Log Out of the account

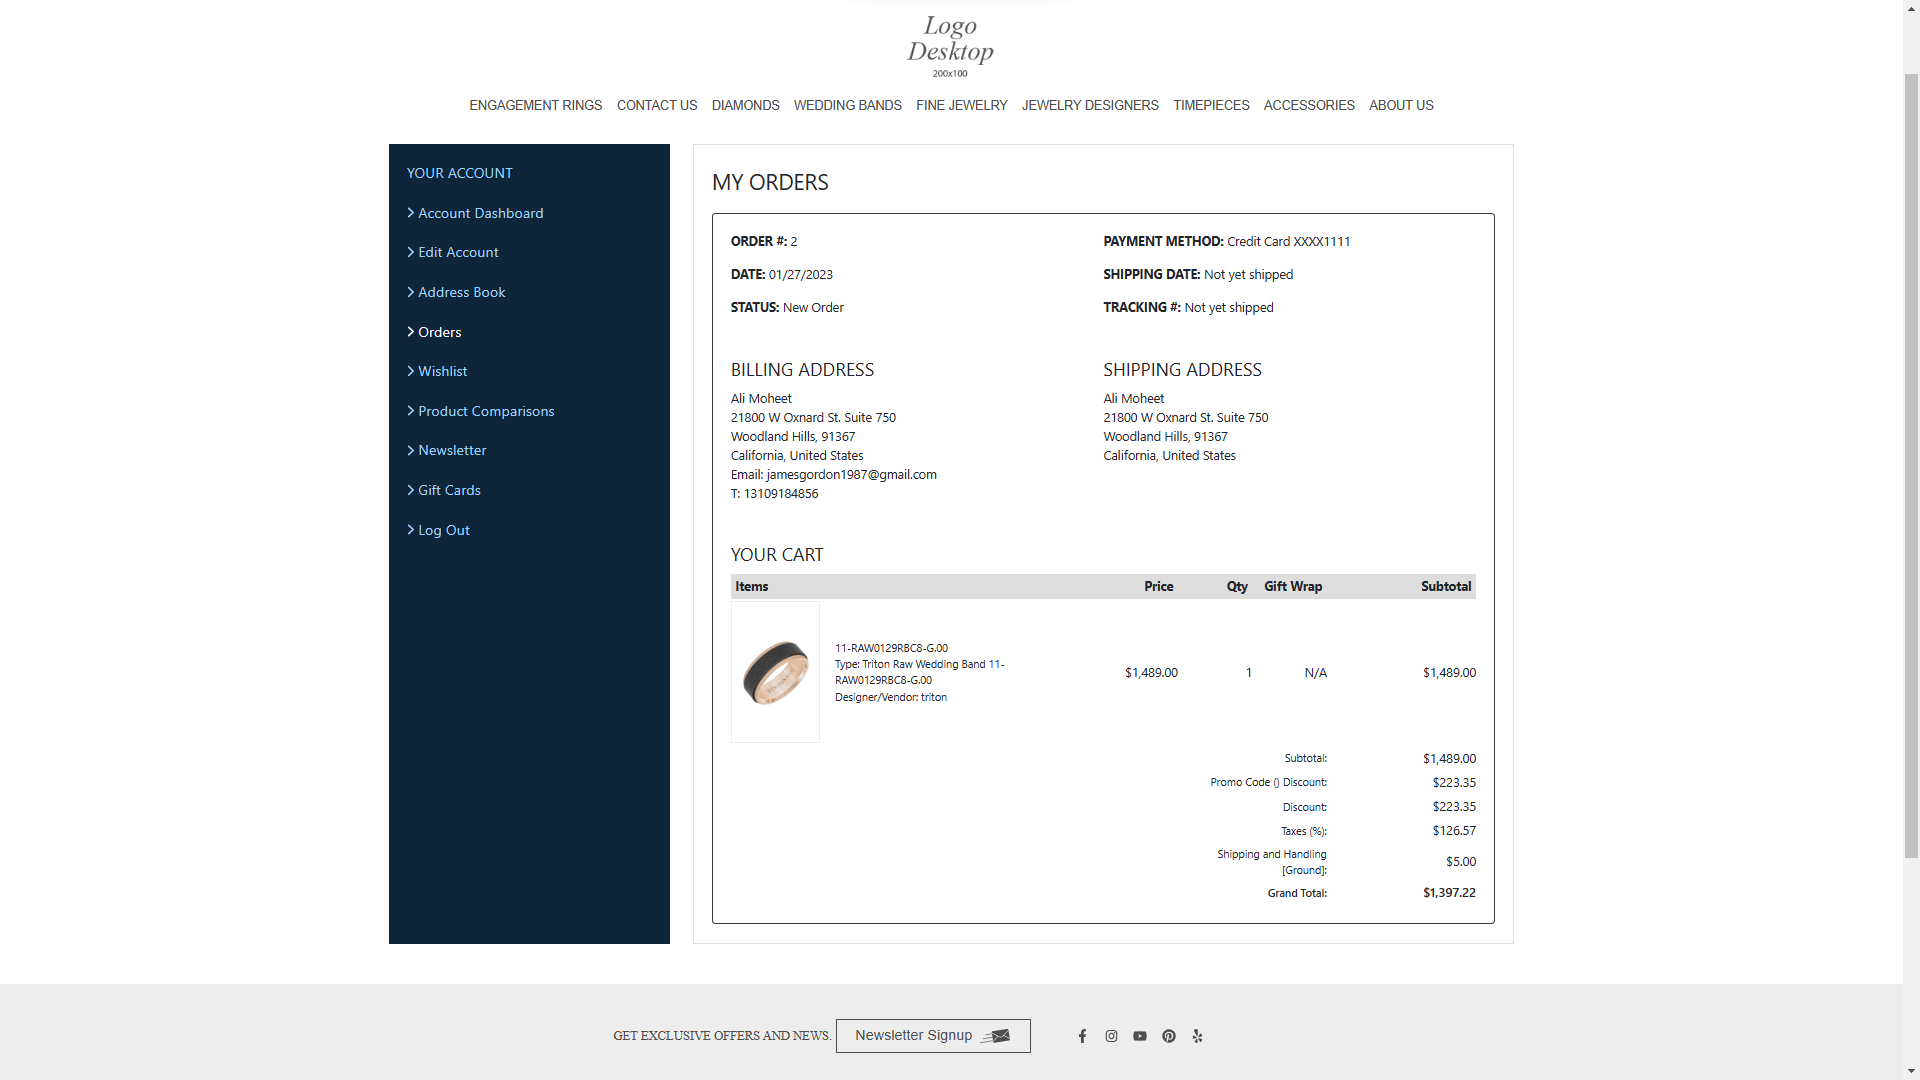tap(443, 530)
